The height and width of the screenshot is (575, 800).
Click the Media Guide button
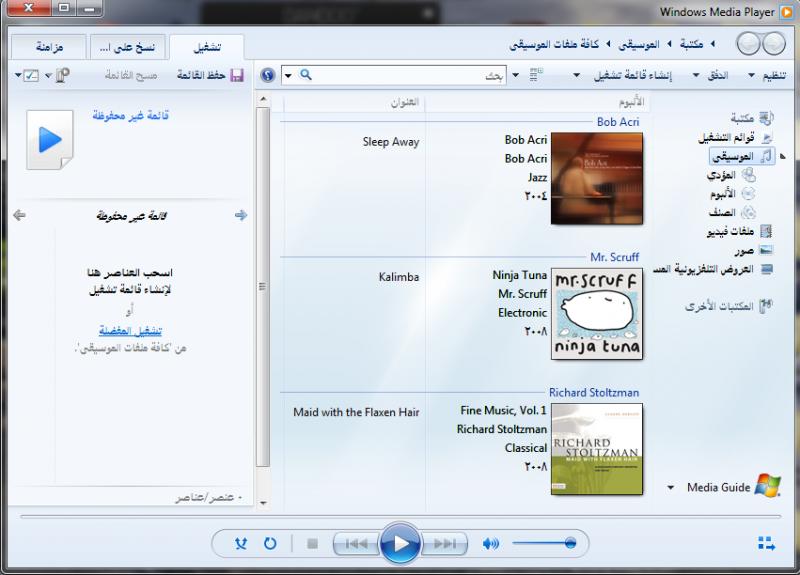pos(733,486)
